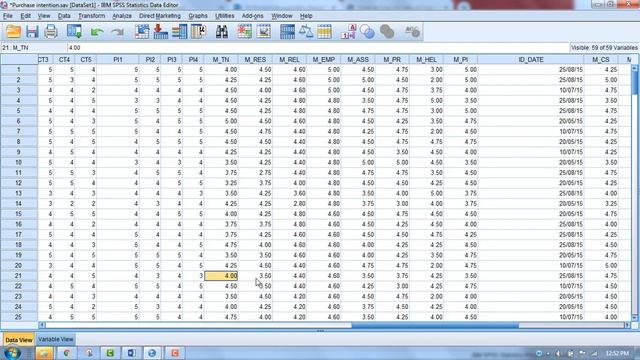Undo the last action with the green arrow
This screenshot has width=640, height=360.
[x=97, y=31]
